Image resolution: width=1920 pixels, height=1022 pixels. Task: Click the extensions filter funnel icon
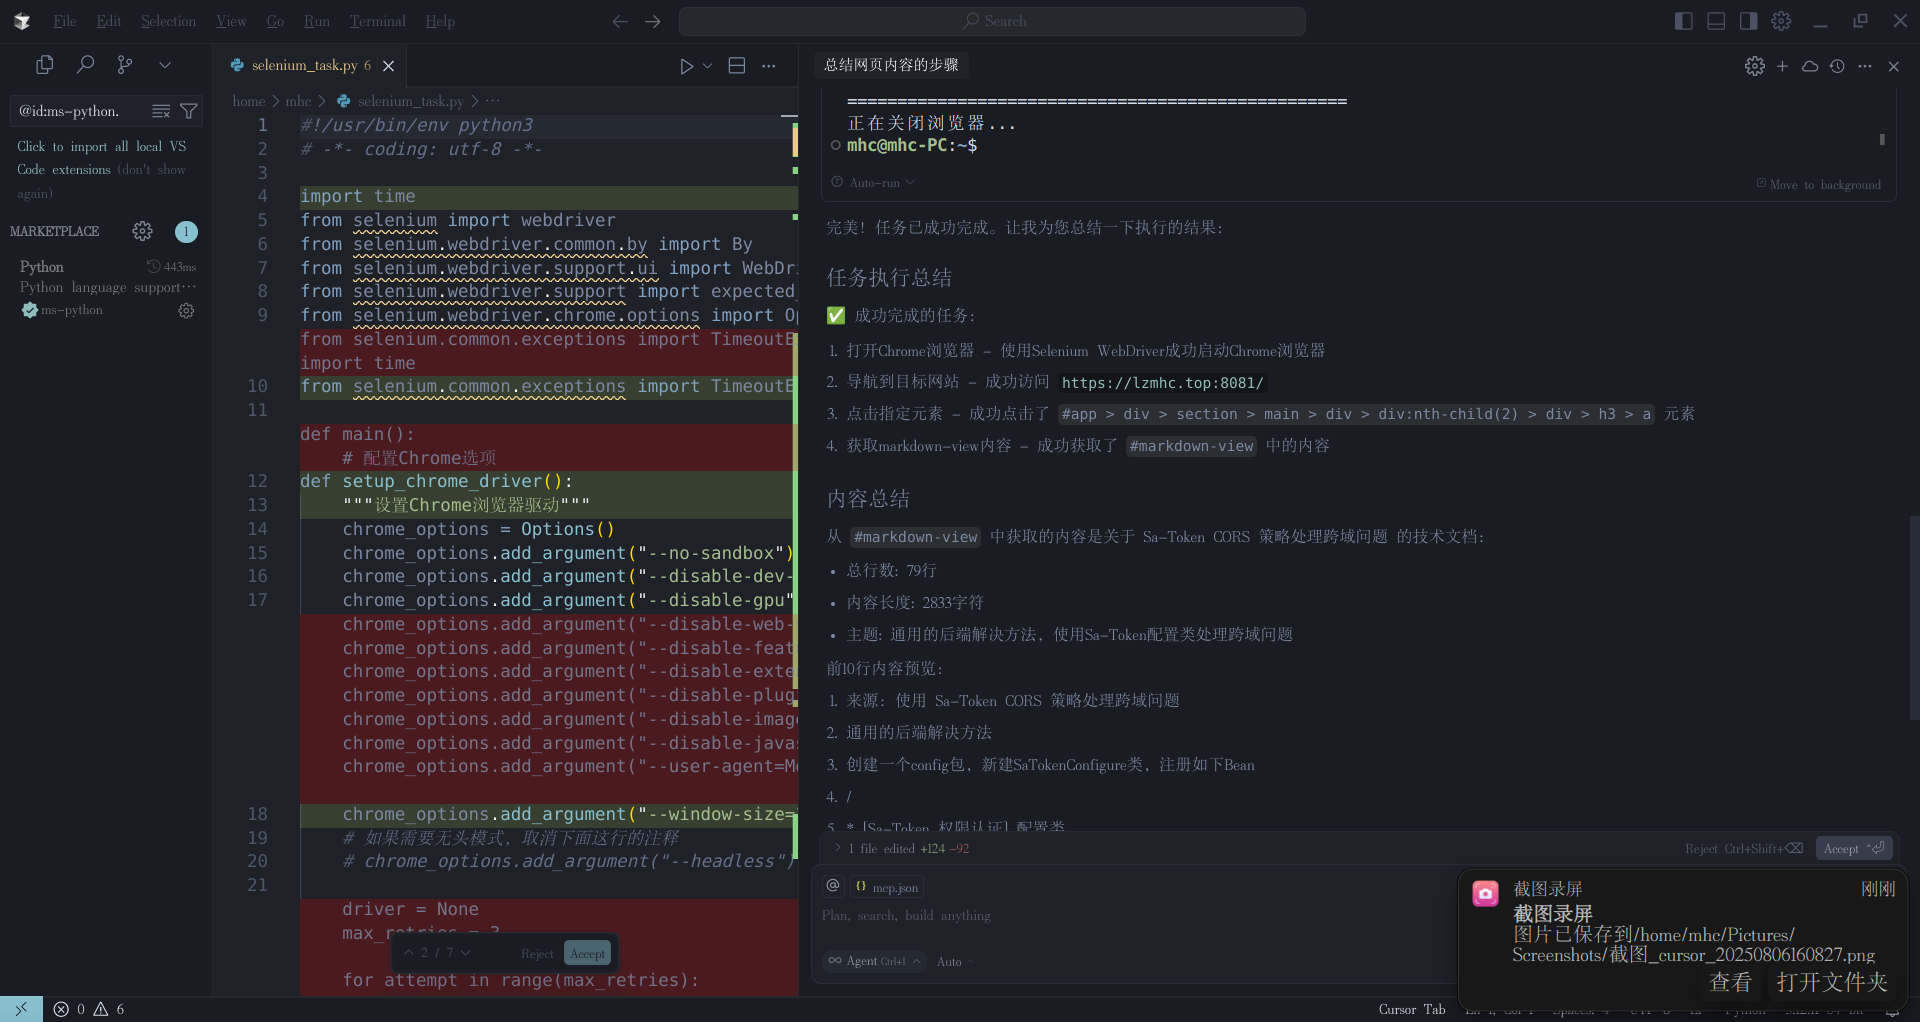(x=188, y=111)
